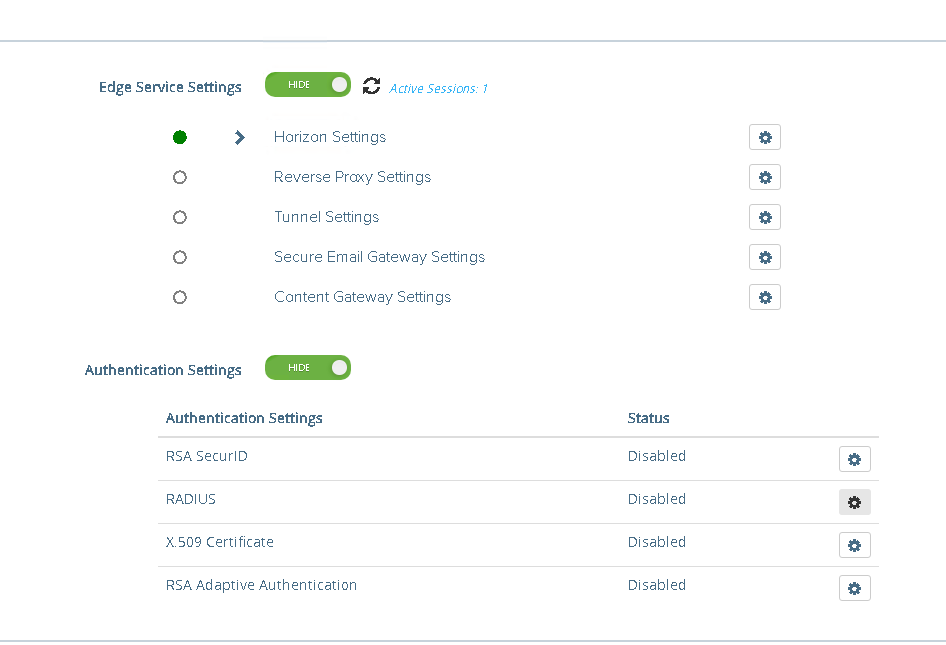The width and height of the screenshot is (946, 645).
Task: Open Secure Email Gateway Settings gear
Action: pyautogui.click(x=764, y=257)
